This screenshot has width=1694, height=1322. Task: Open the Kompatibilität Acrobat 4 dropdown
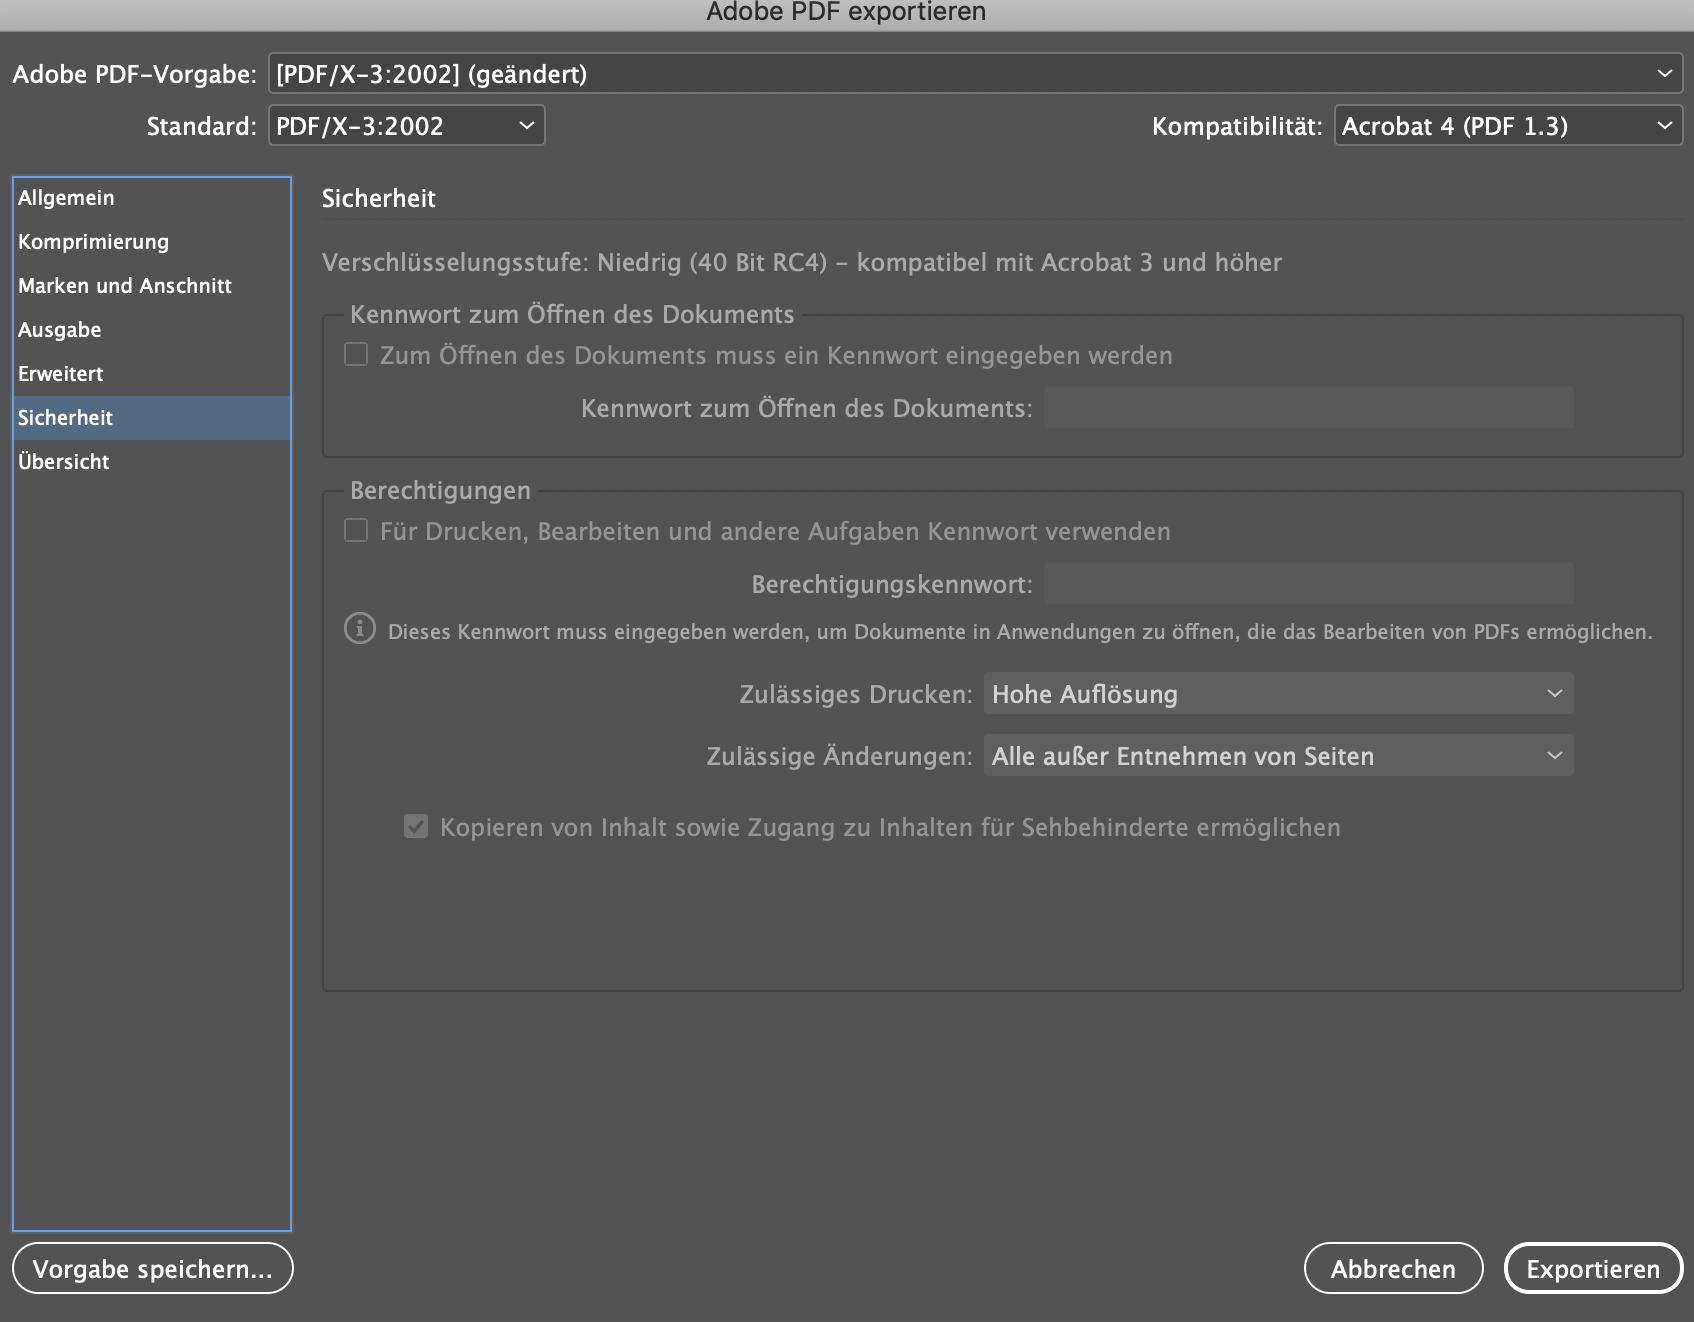[x=1509, y=126]
